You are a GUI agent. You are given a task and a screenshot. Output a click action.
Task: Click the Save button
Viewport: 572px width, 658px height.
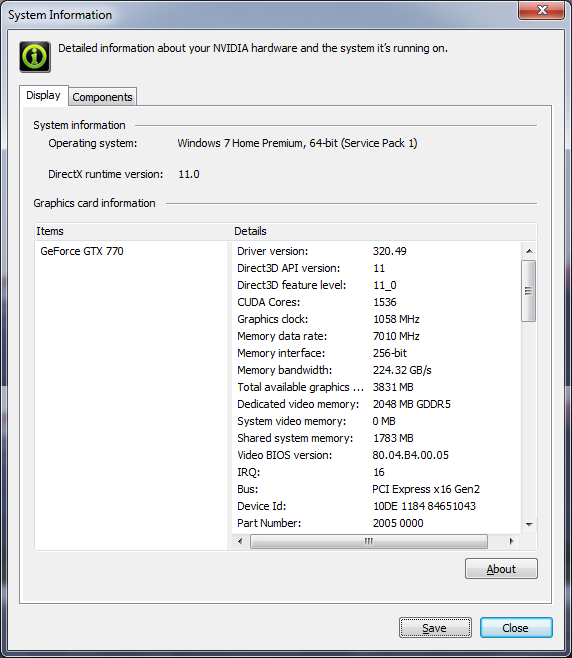[435, 627]
